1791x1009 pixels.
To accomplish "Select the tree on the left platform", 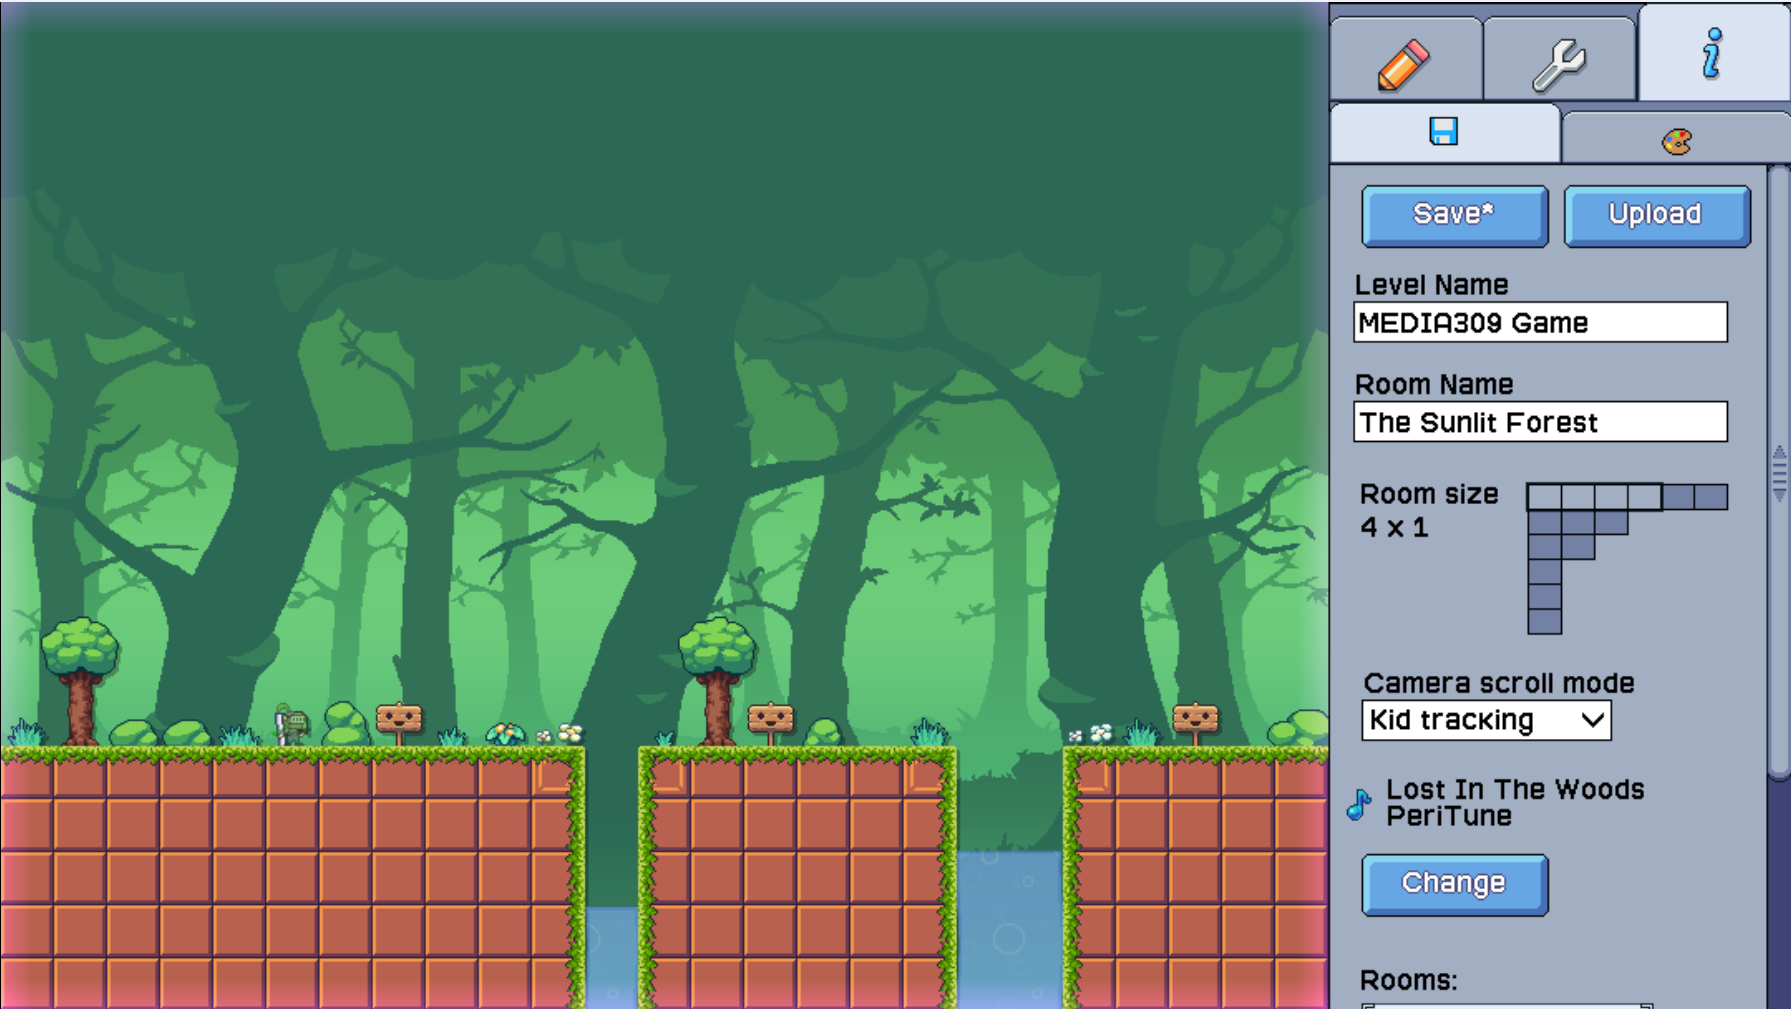I will pos(81,681).
